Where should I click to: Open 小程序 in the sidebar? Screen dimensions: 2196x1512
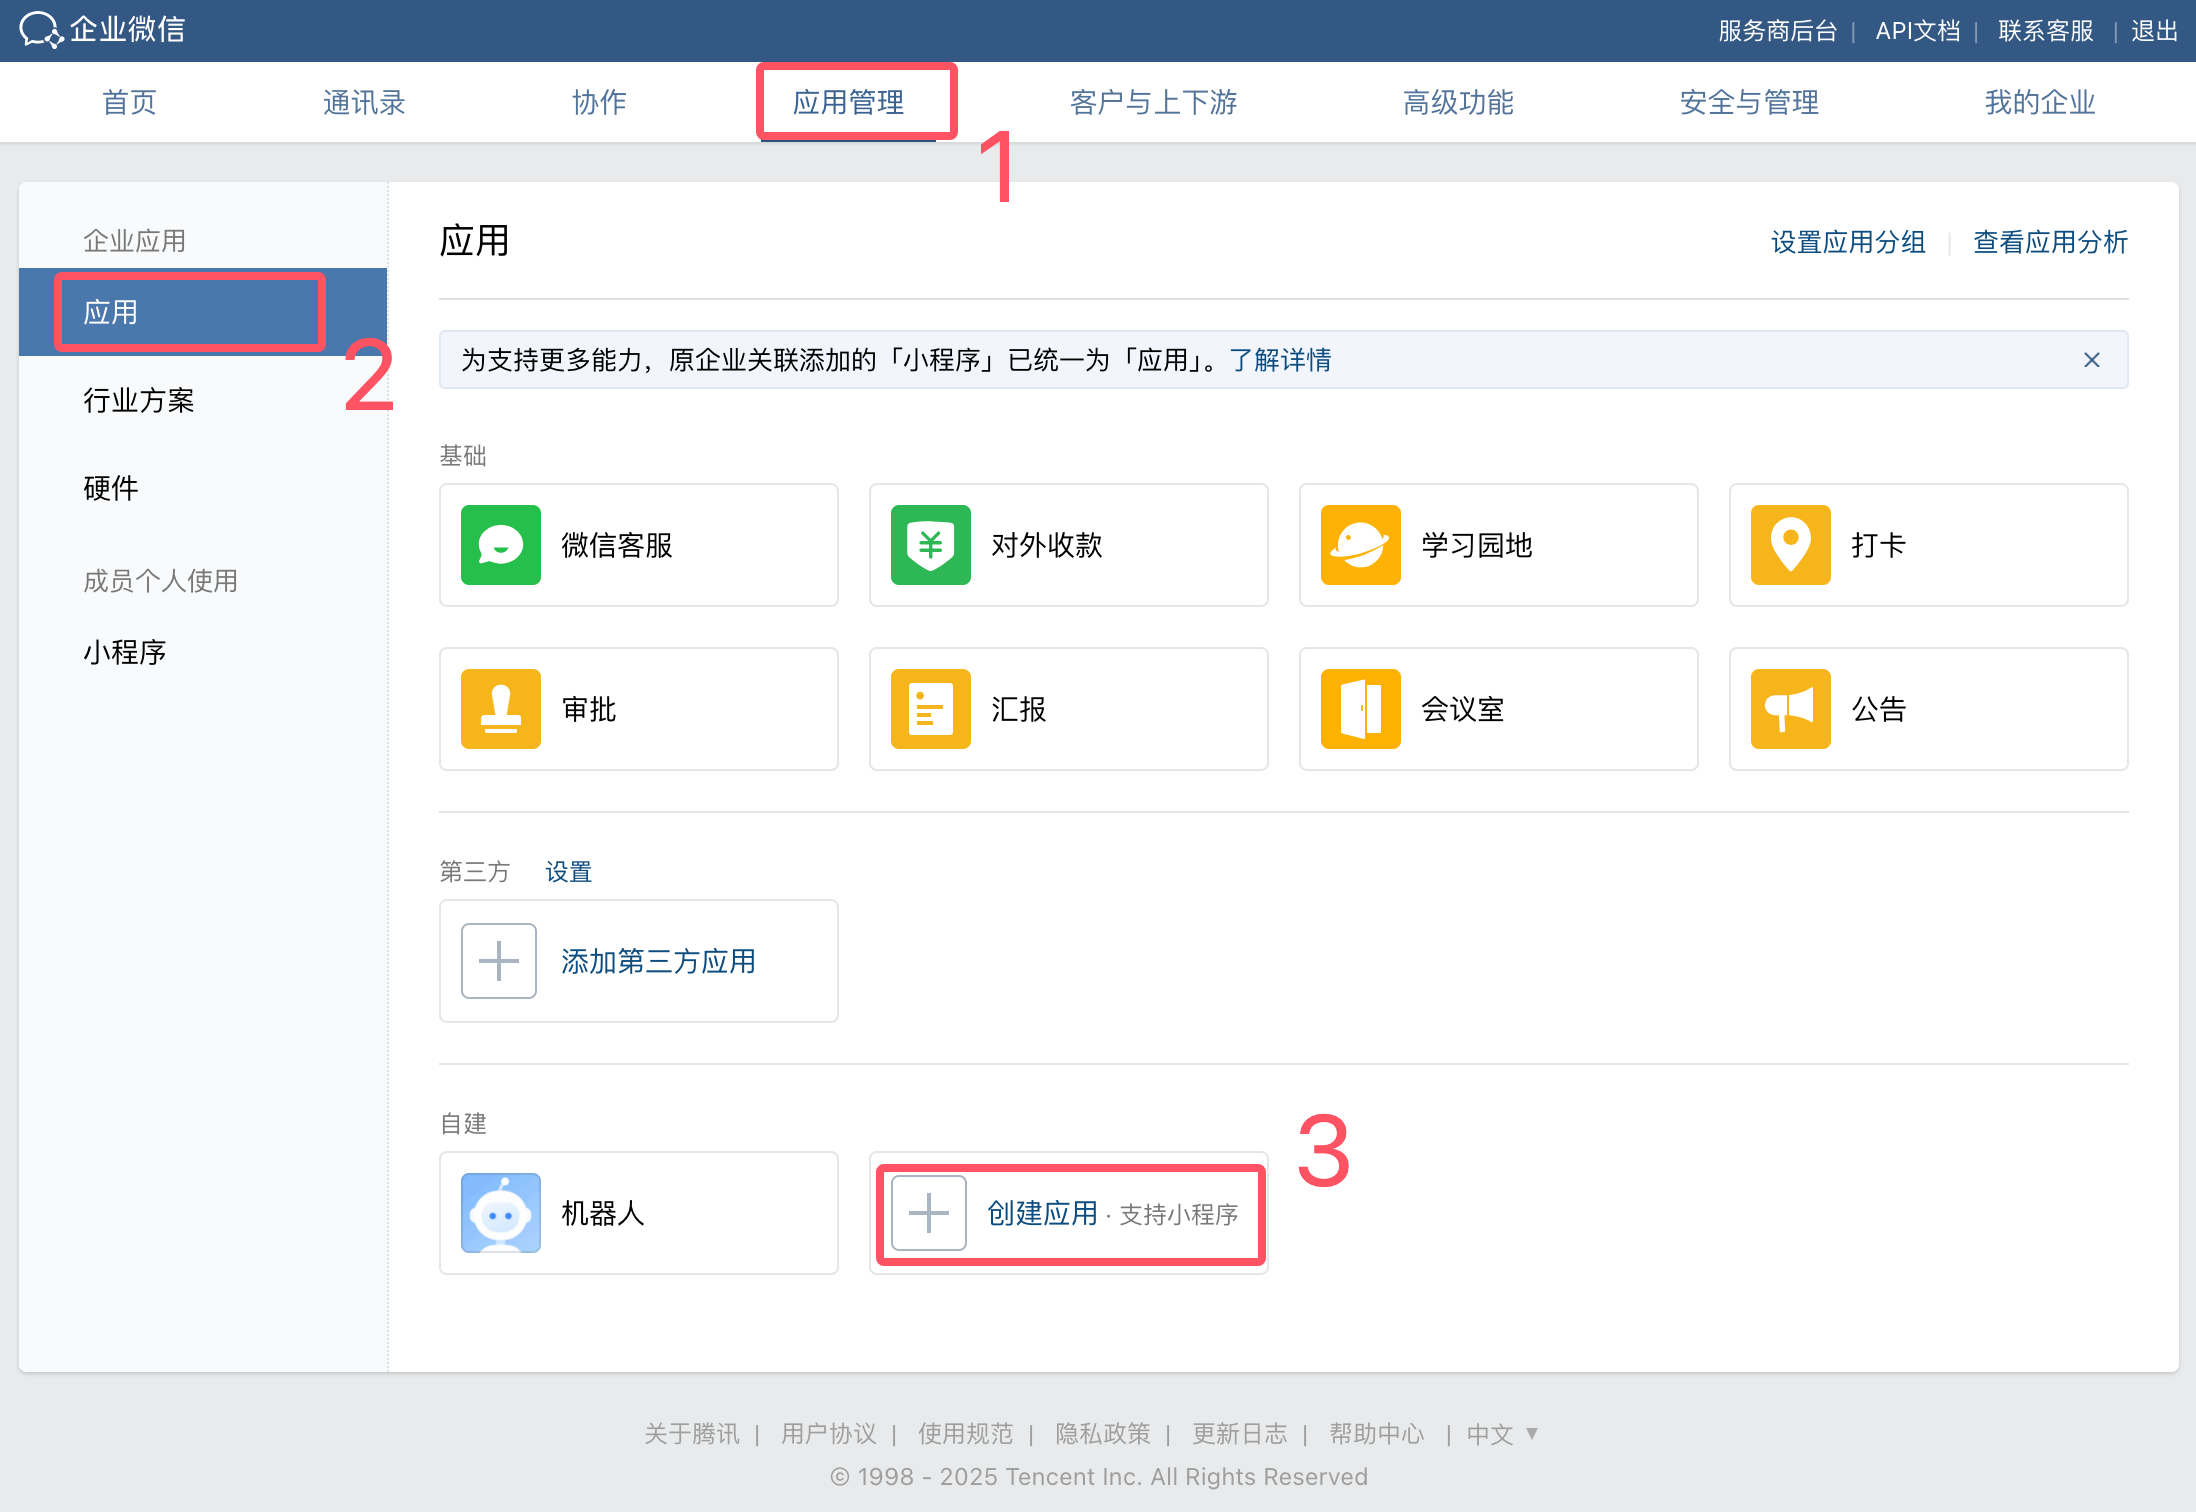pos(125,652)
